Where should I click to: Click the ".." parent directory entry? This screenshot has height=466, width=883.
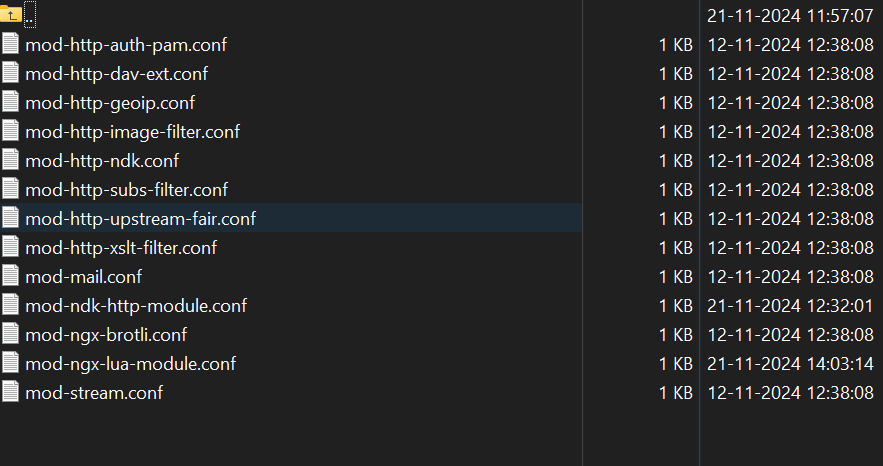pyautogui.click(x=30, y=15)
